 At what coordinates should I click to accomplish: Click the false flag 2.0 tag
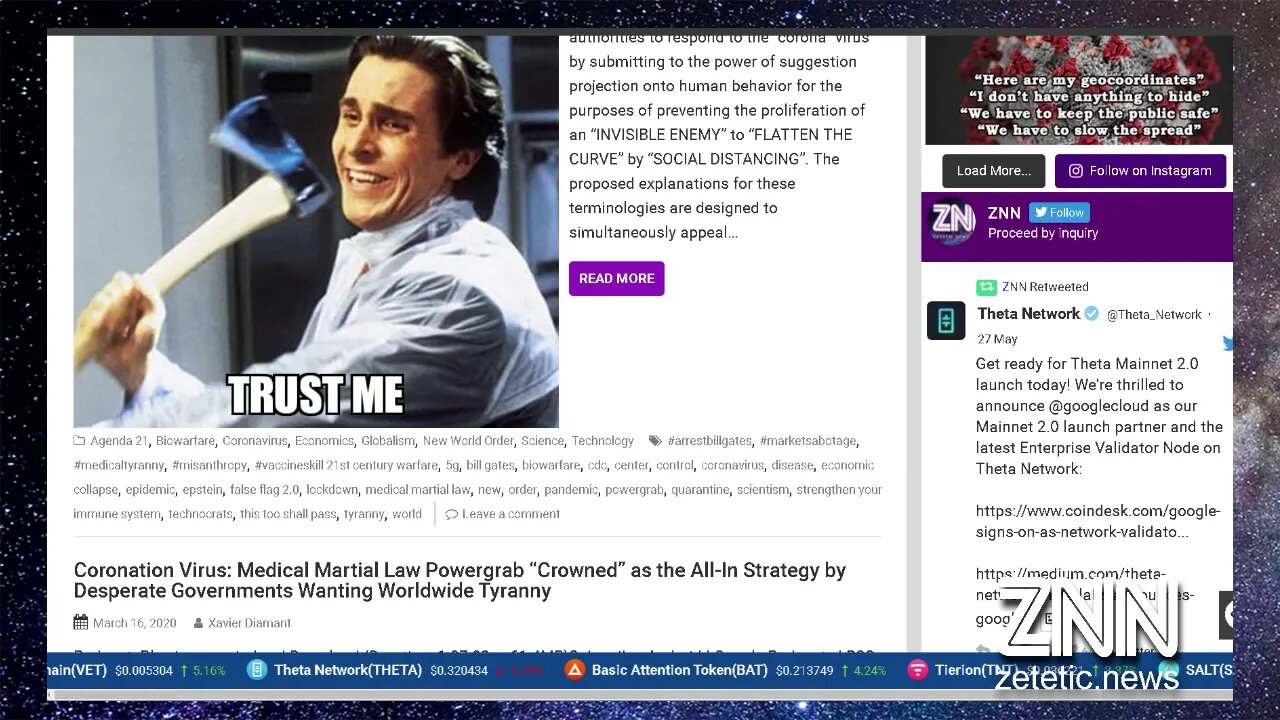pos(264,490)
